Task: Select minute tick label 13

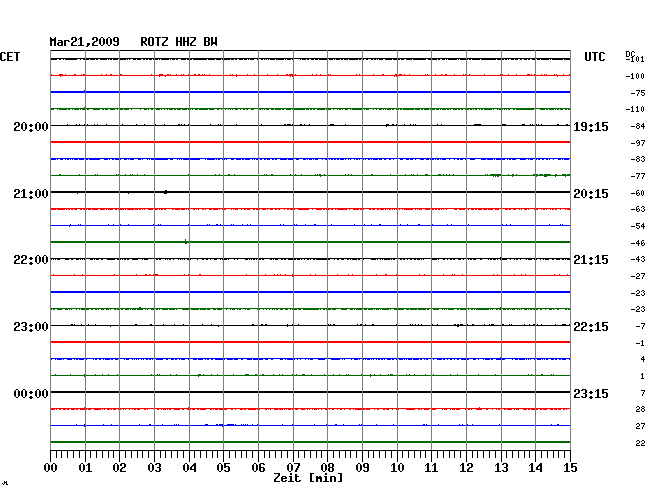Action: [501, 467]
